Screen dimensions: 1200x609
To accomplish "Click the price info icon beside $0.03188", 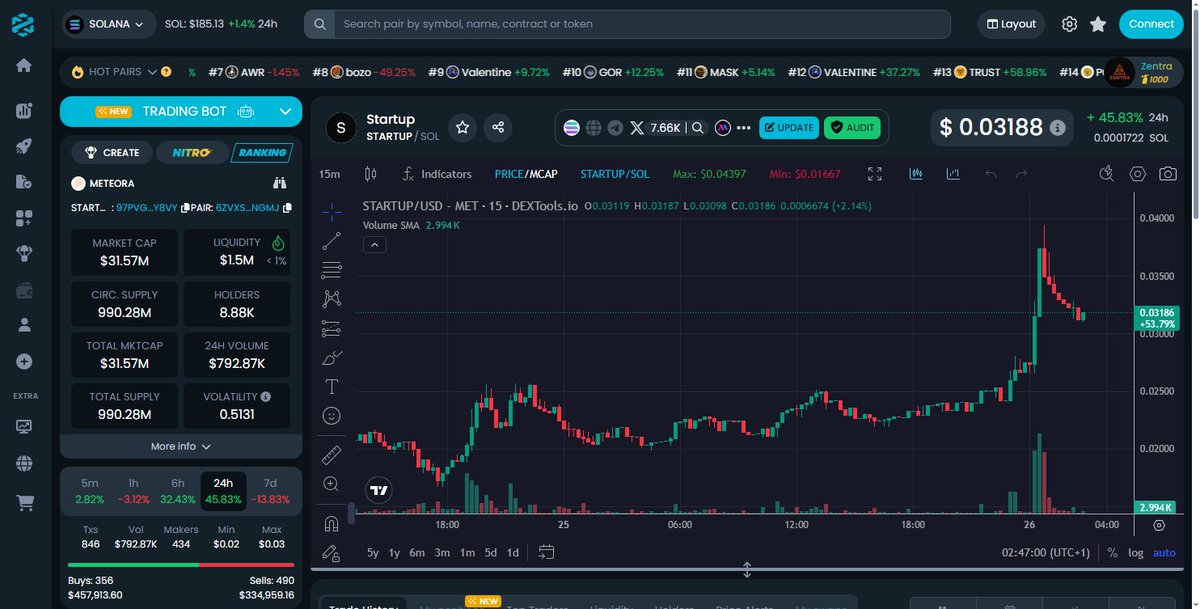I will tap(1058, 128).
